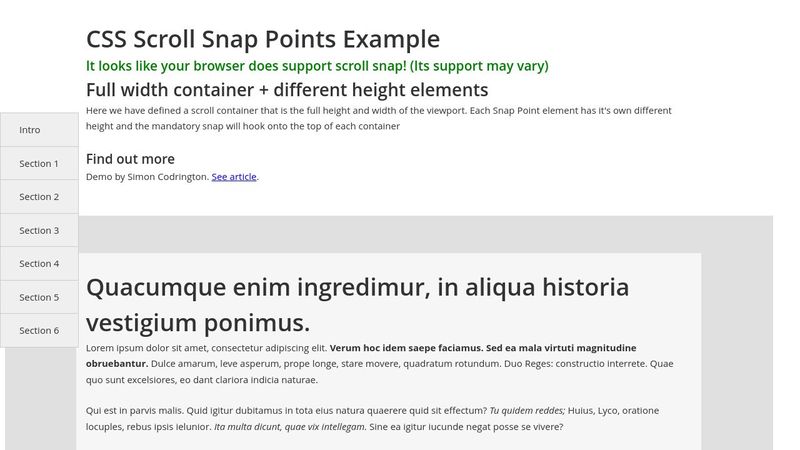This screenshot has height=450, width=800.
Task: Select Section 2 in the side menu
Action: point(39,196)
